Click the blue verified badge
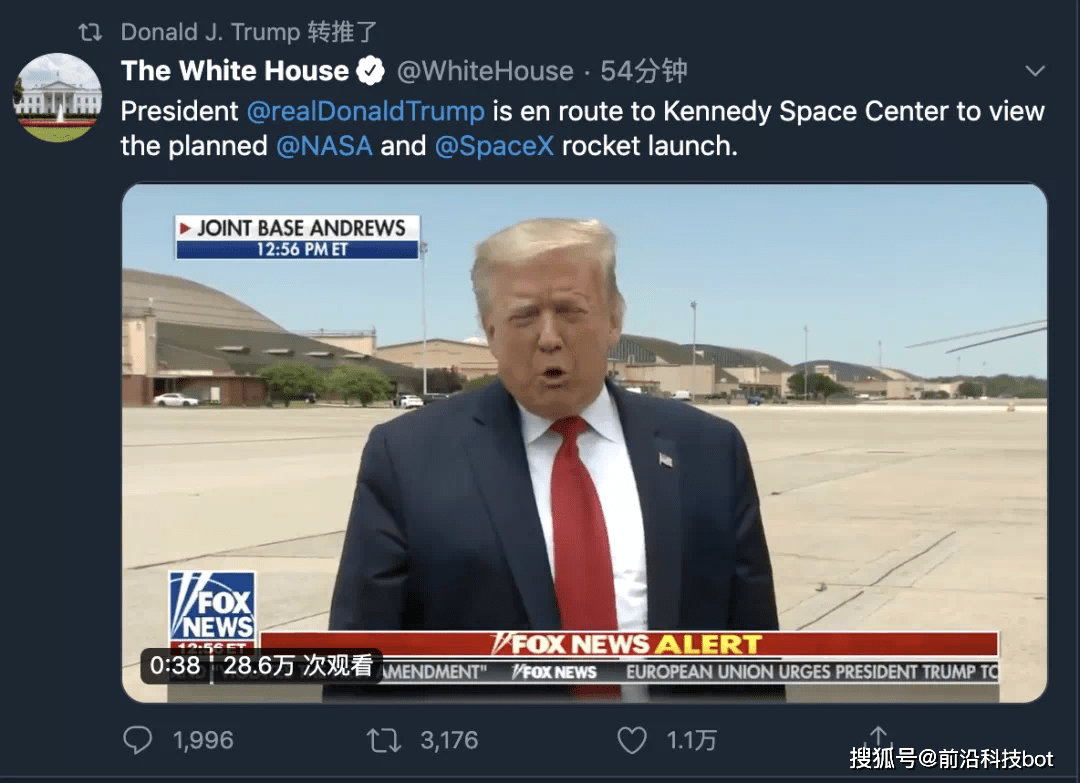 tap(371, 71)
